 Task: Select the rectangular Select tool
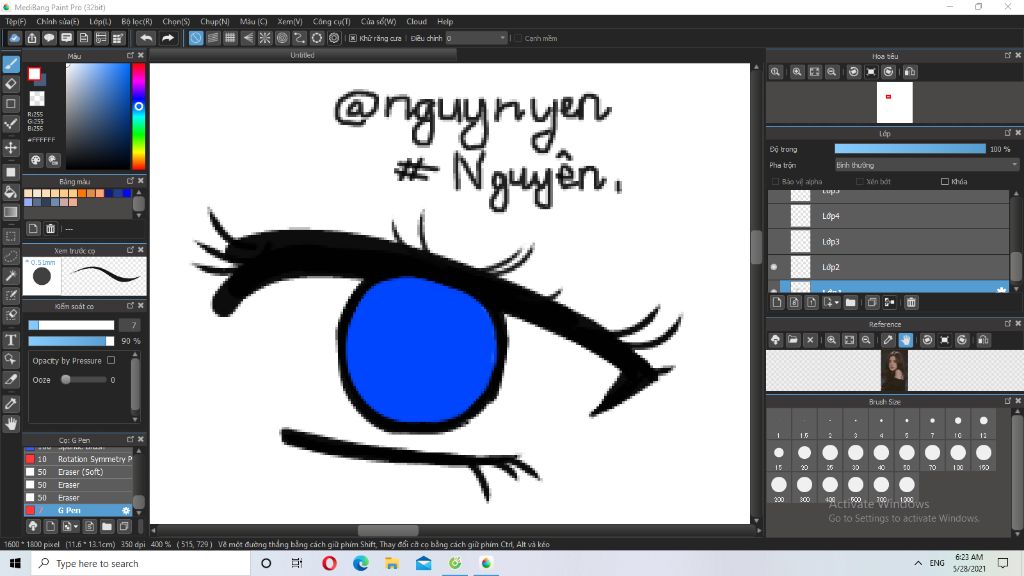point(11,236)
